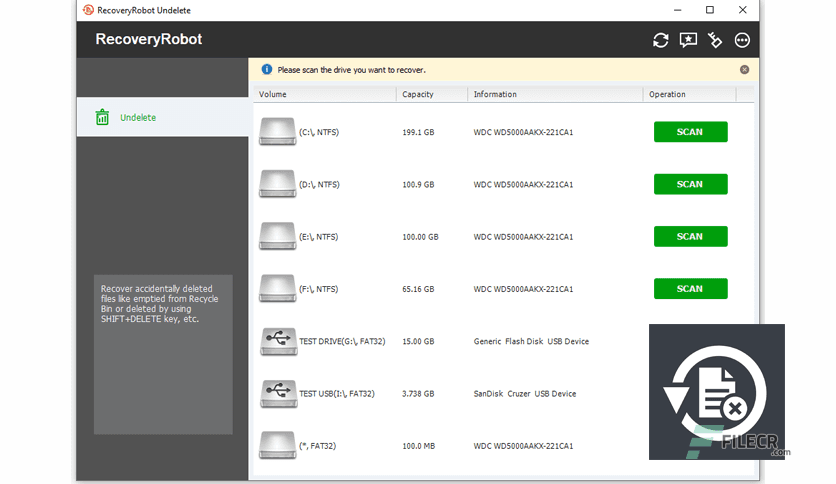836x484 pixels.
Task: Scan the F:\ NTFS drive
Action: point(690,288)
